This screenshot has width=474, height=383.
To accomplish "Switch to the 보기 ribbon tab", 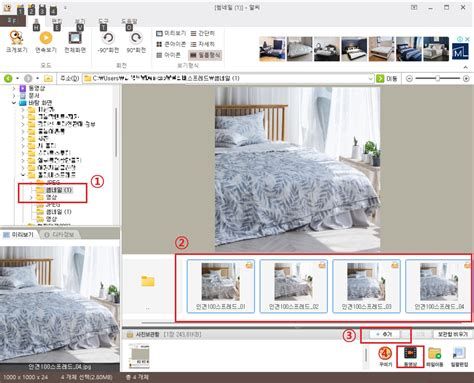I will coord(80,21).
